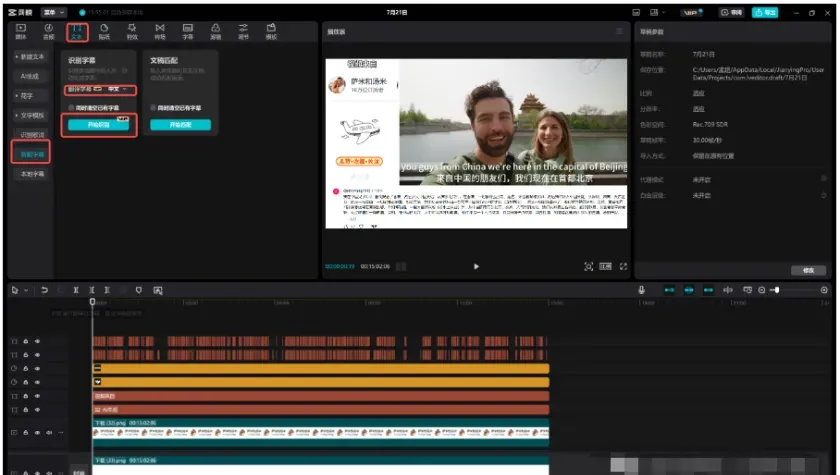Select 本地字幕 in the sidebar
This screenshot has height=475, width=840.
point(31,174)
